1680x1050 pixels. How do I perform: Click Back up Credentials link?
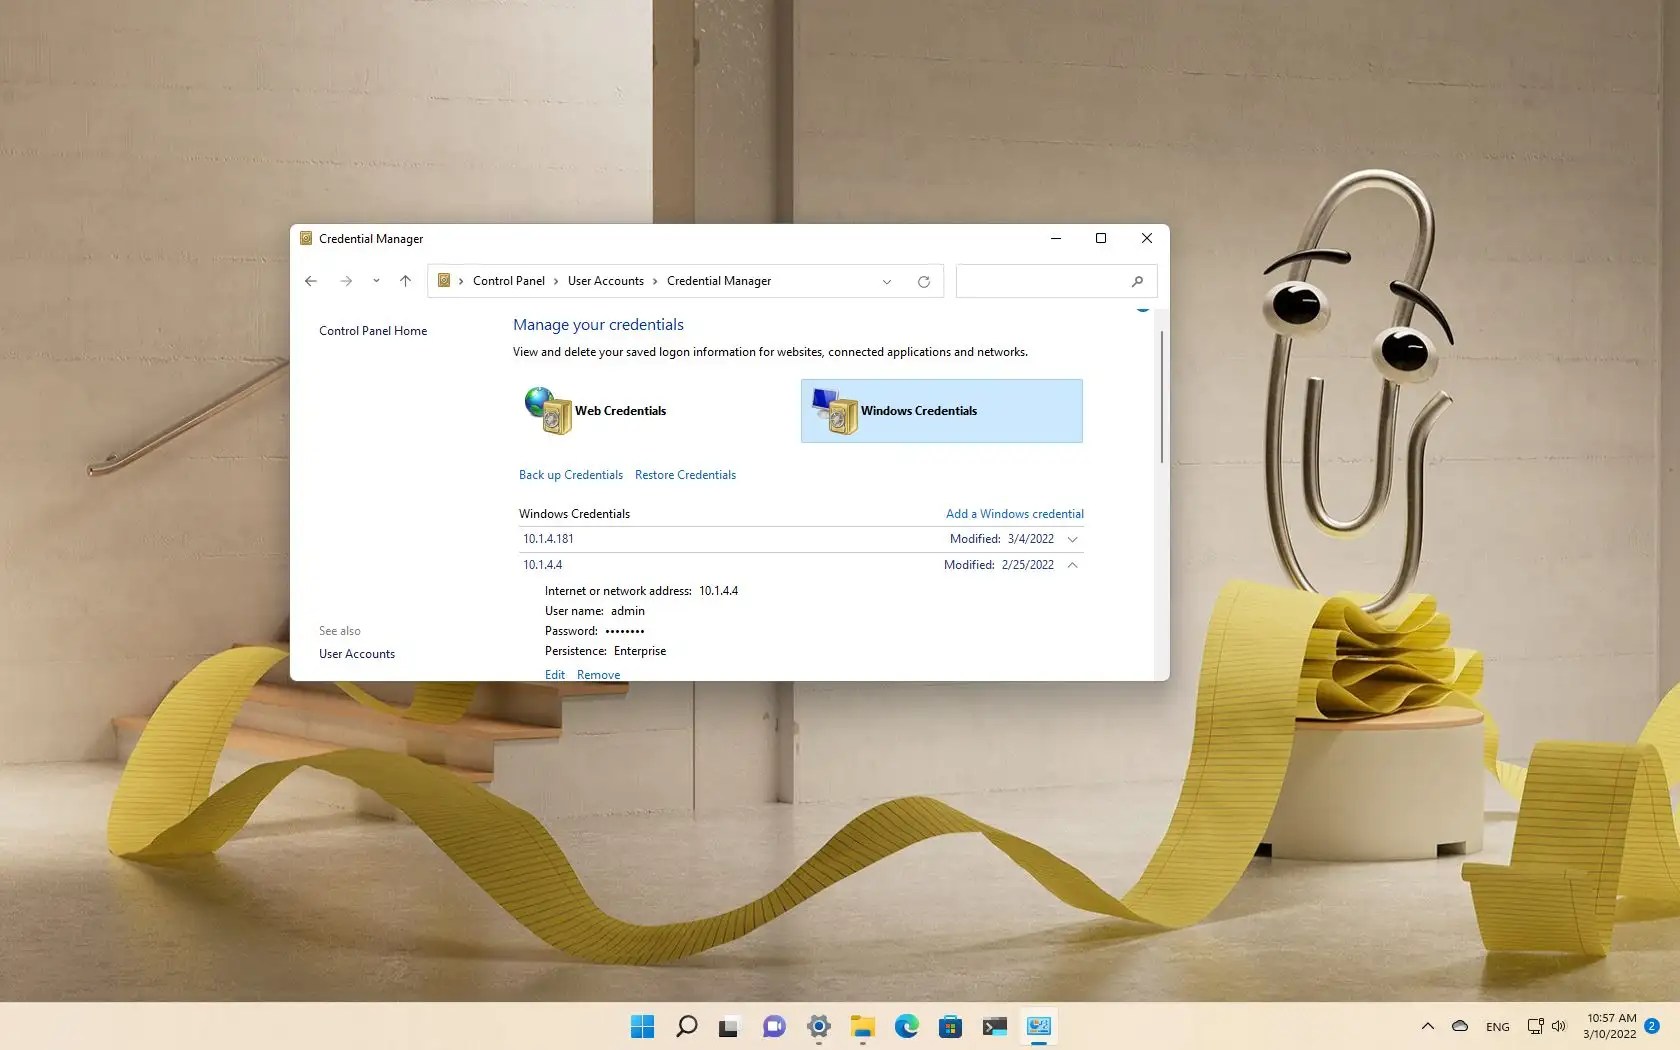tap(571, 475)
